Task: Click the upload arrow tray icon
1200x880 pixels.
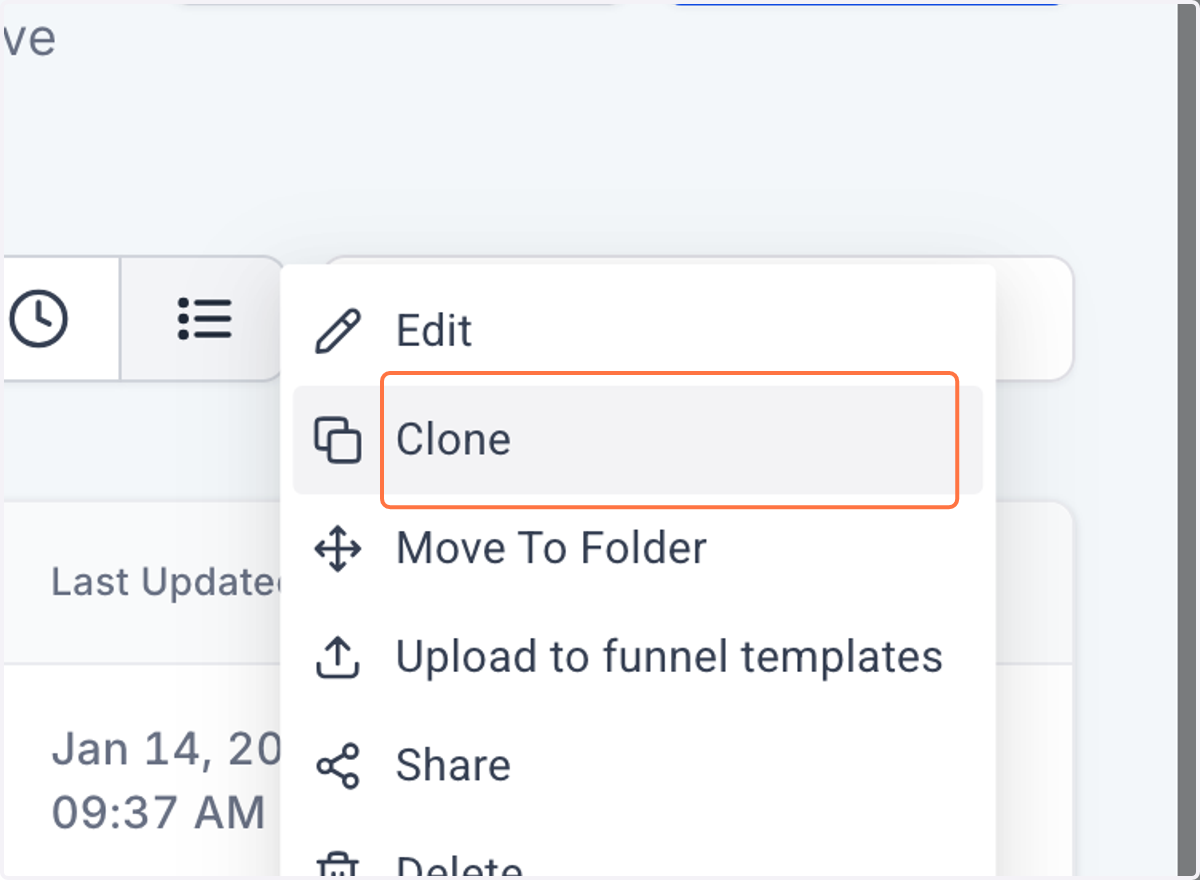Action: (337, 657)
